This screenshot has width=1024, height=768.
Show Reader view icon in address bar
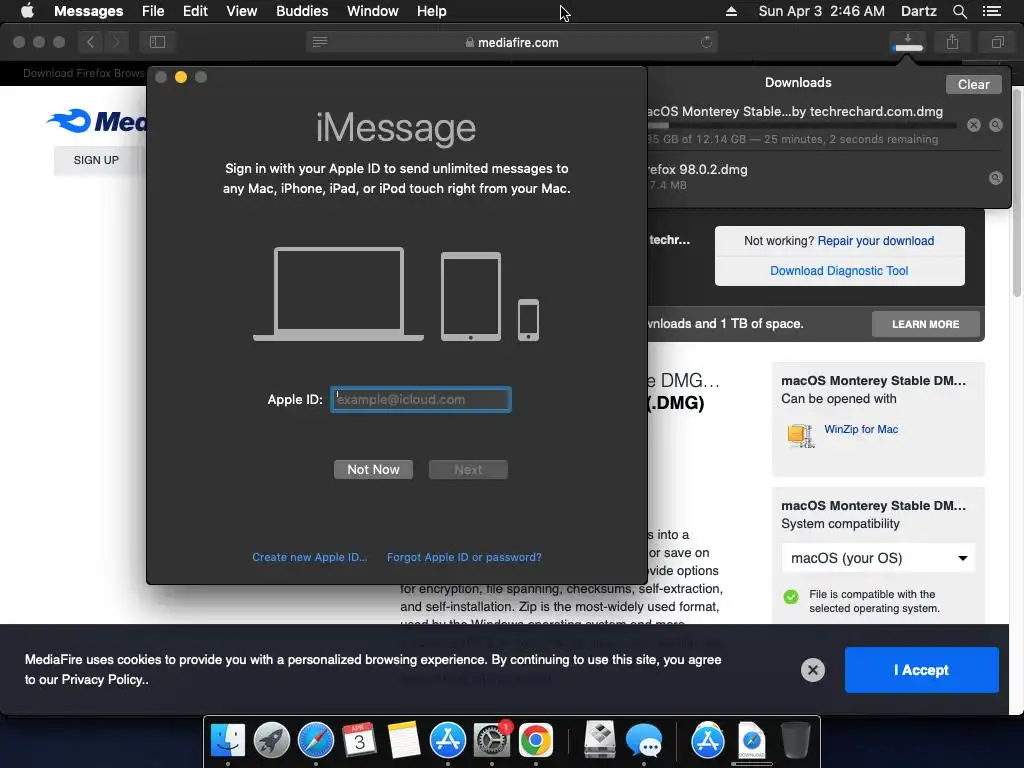coord(320,42)
